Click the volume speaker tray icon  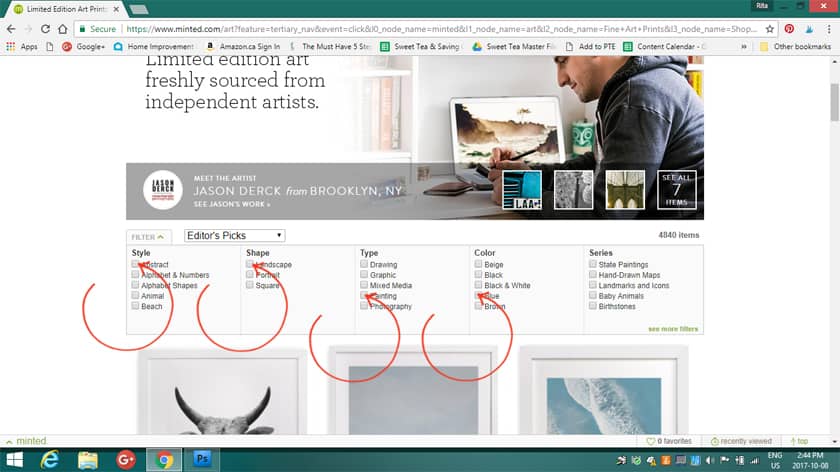(x=710, y=460)
